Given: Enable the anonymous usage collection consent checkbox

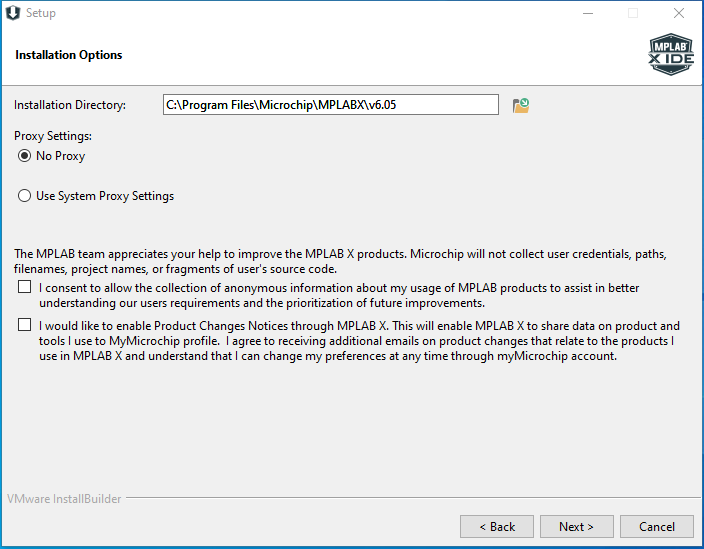Looking at the screenshot, I should (x=25, y=287).
